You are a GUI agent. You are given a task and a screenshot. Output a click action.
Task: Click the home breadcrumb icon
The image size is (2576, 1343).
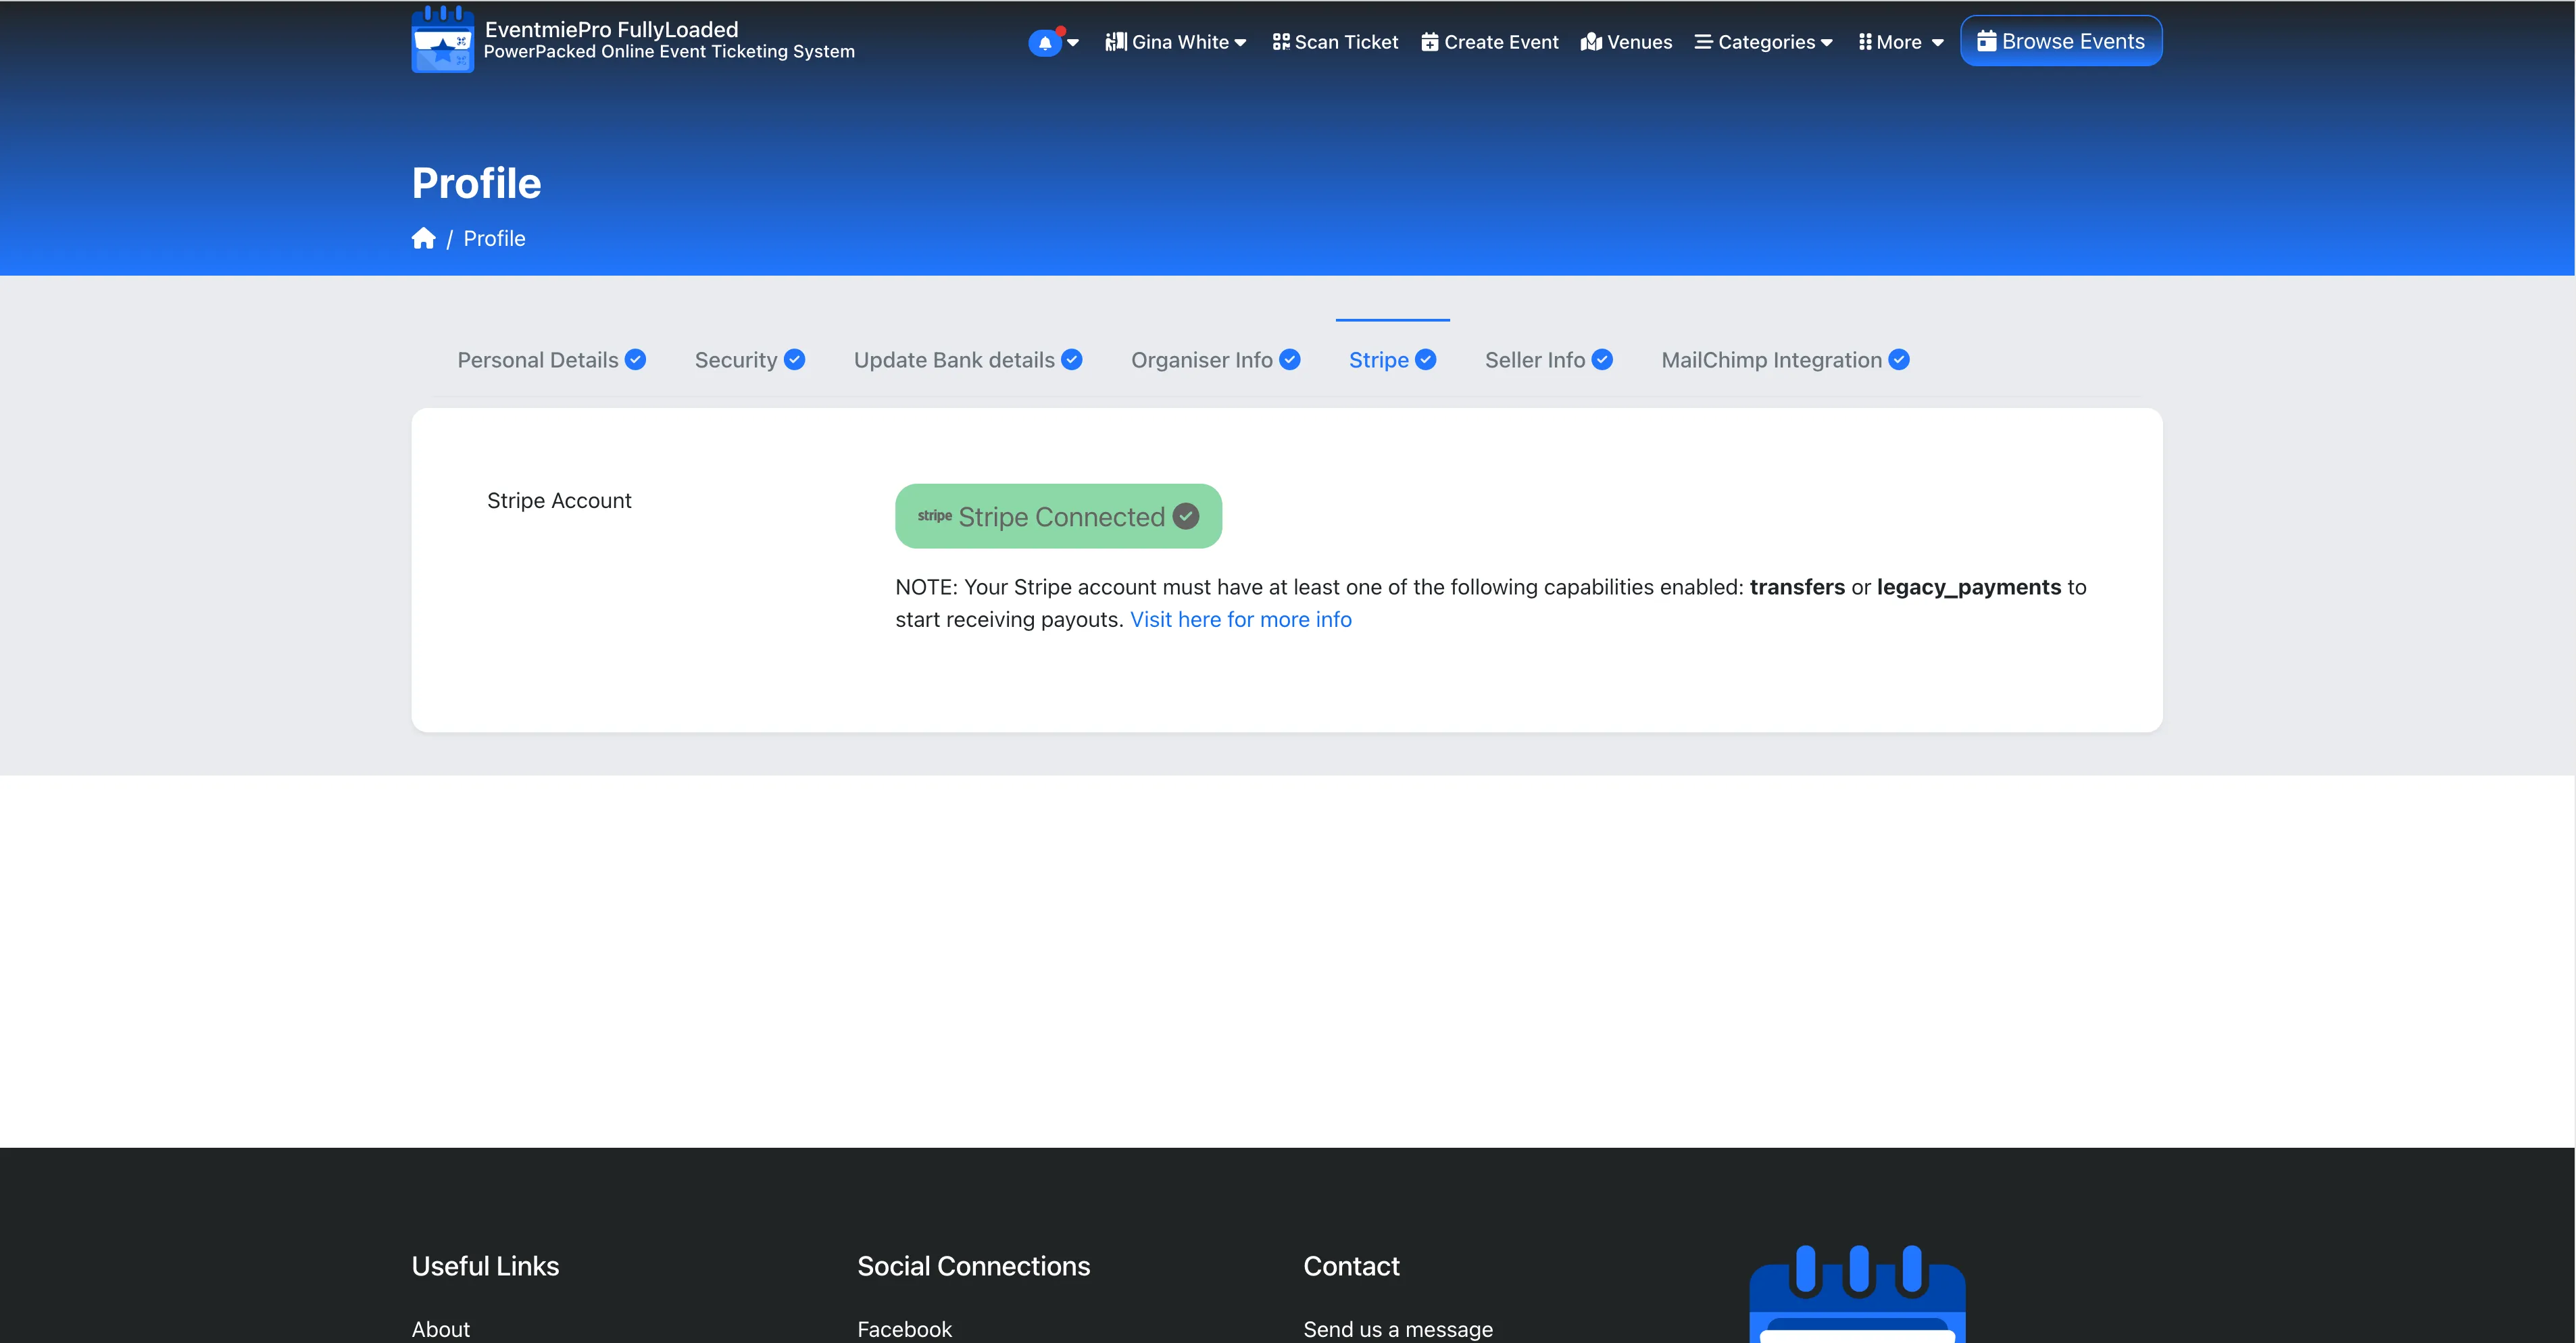pos(424,237)
